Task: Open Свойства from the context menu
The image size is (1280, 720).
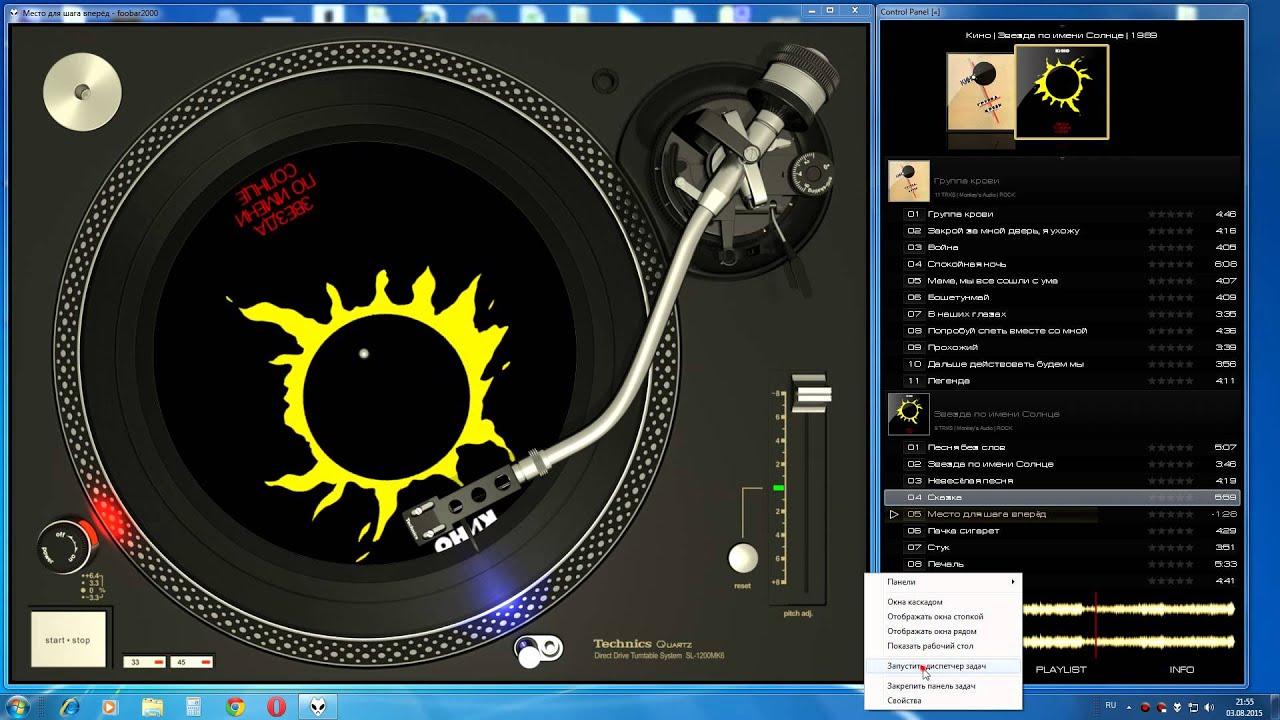Action: [x=944, y=701]
